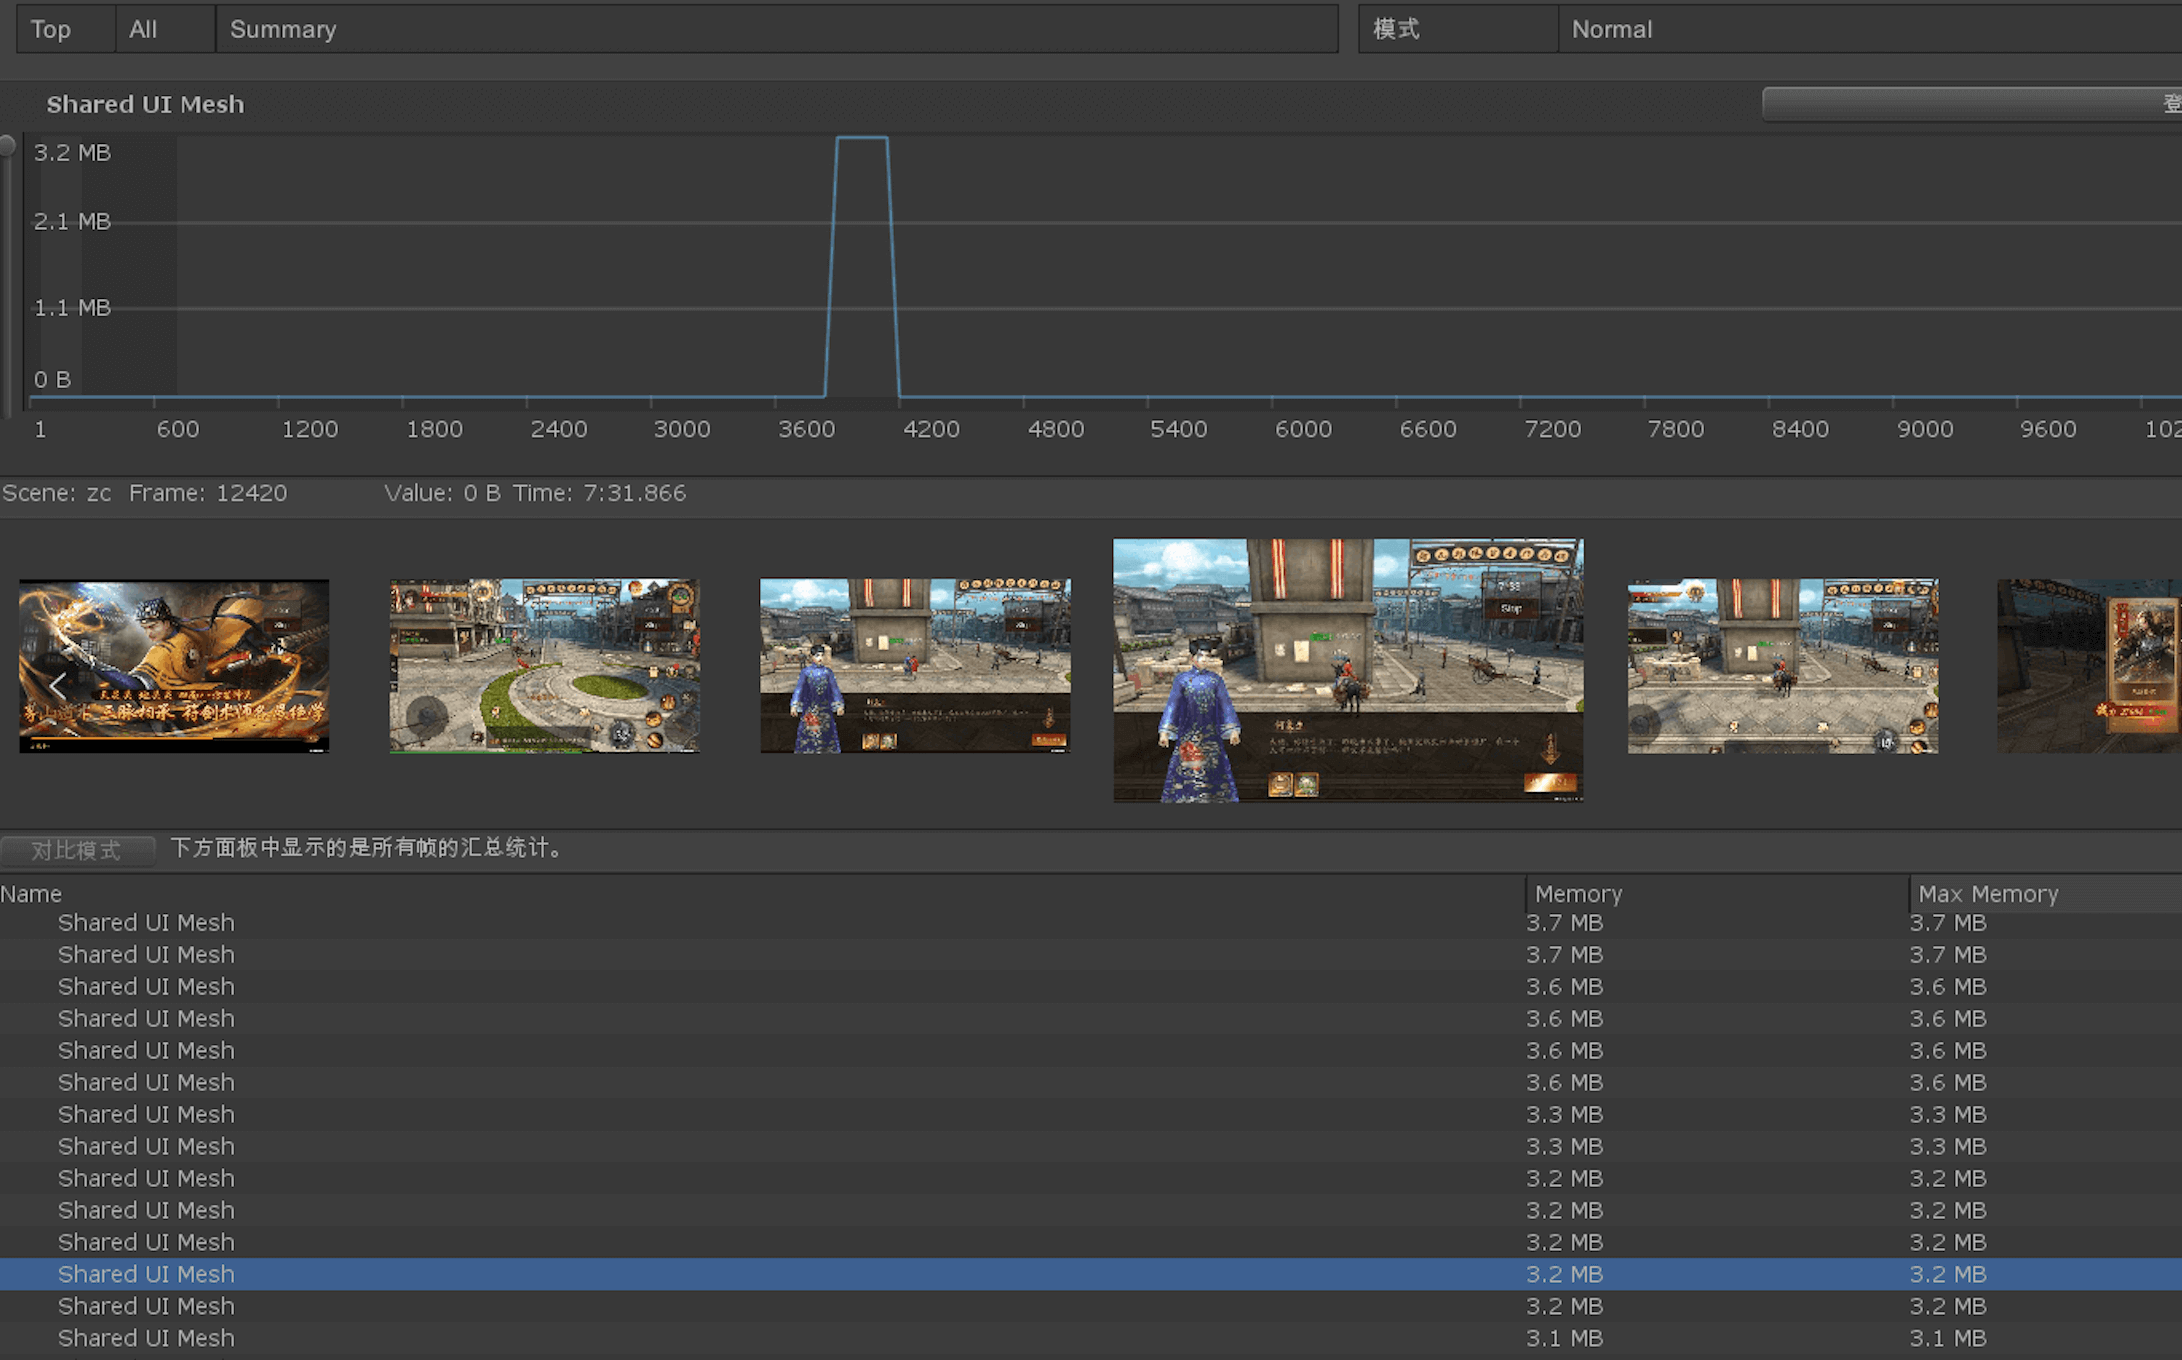Select the town plaza screenshot thumbnail
The width and height of the screenshot is (2182, 1360).
coord(544,666)
